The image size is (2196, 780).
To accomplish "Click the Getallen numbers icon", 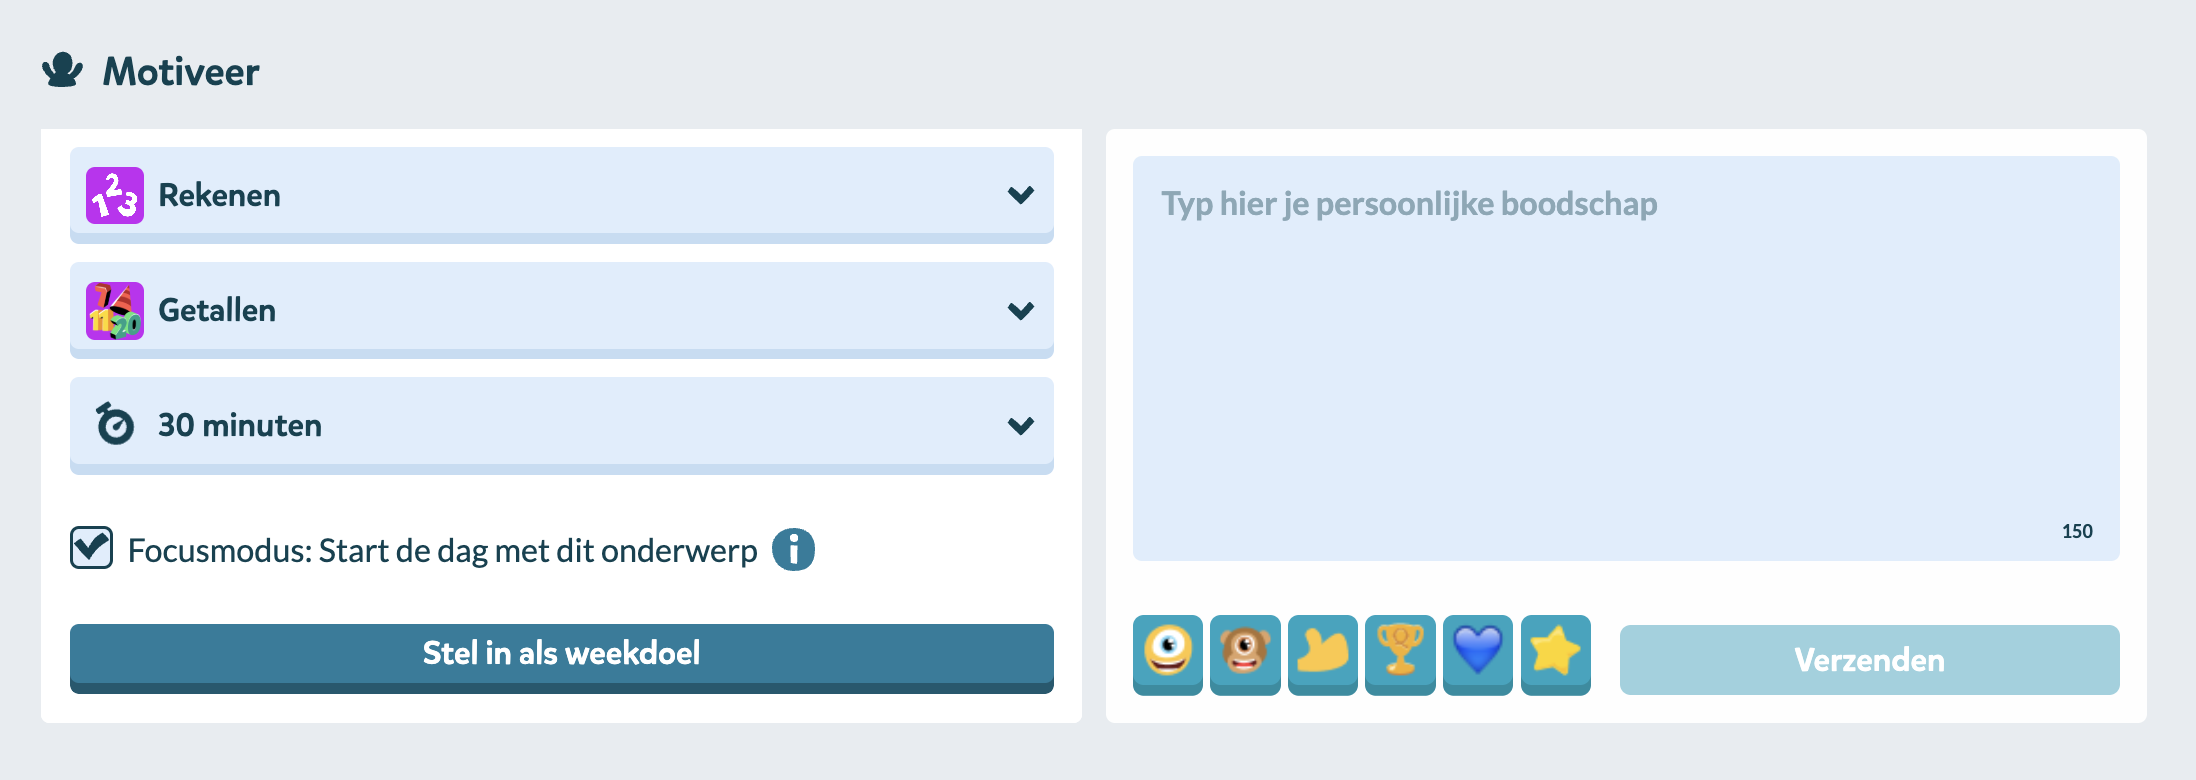I will [115, 310].
